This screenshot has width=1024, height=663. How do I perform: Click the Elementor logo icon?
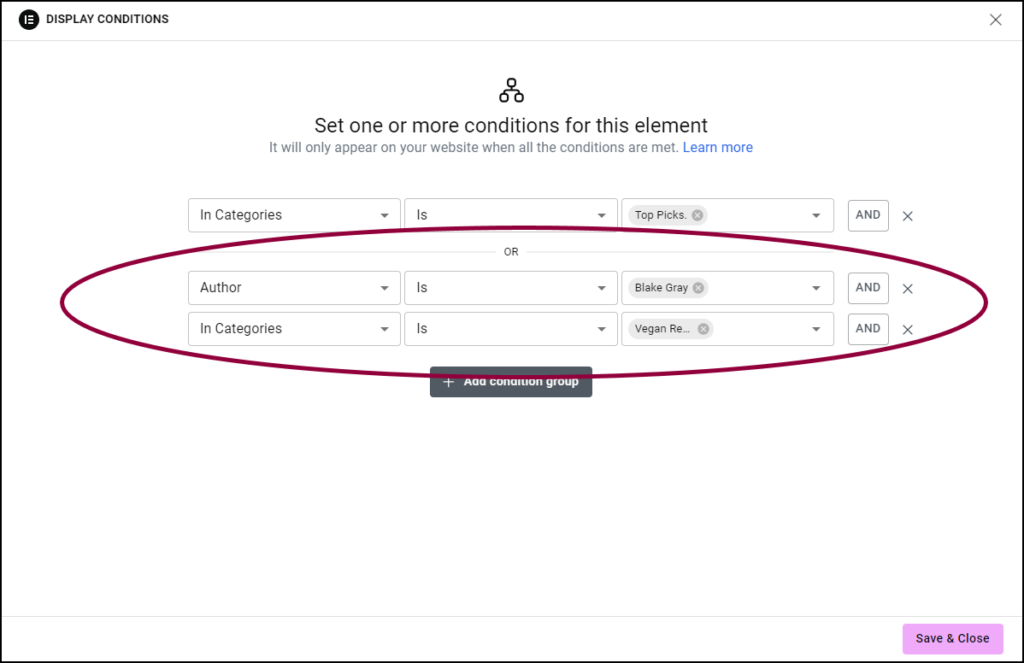point(29,19)
